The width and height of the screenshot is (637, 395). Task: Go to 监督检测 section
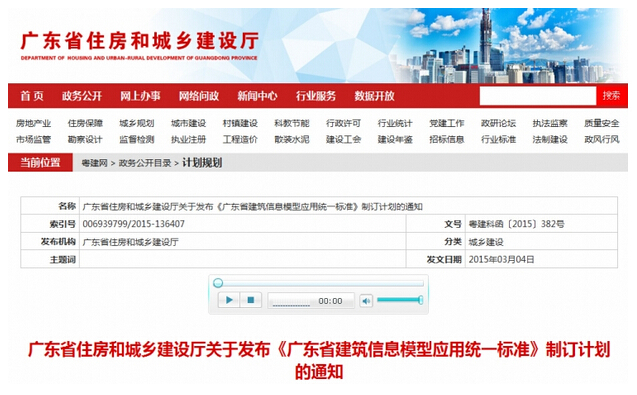[136, 139]
